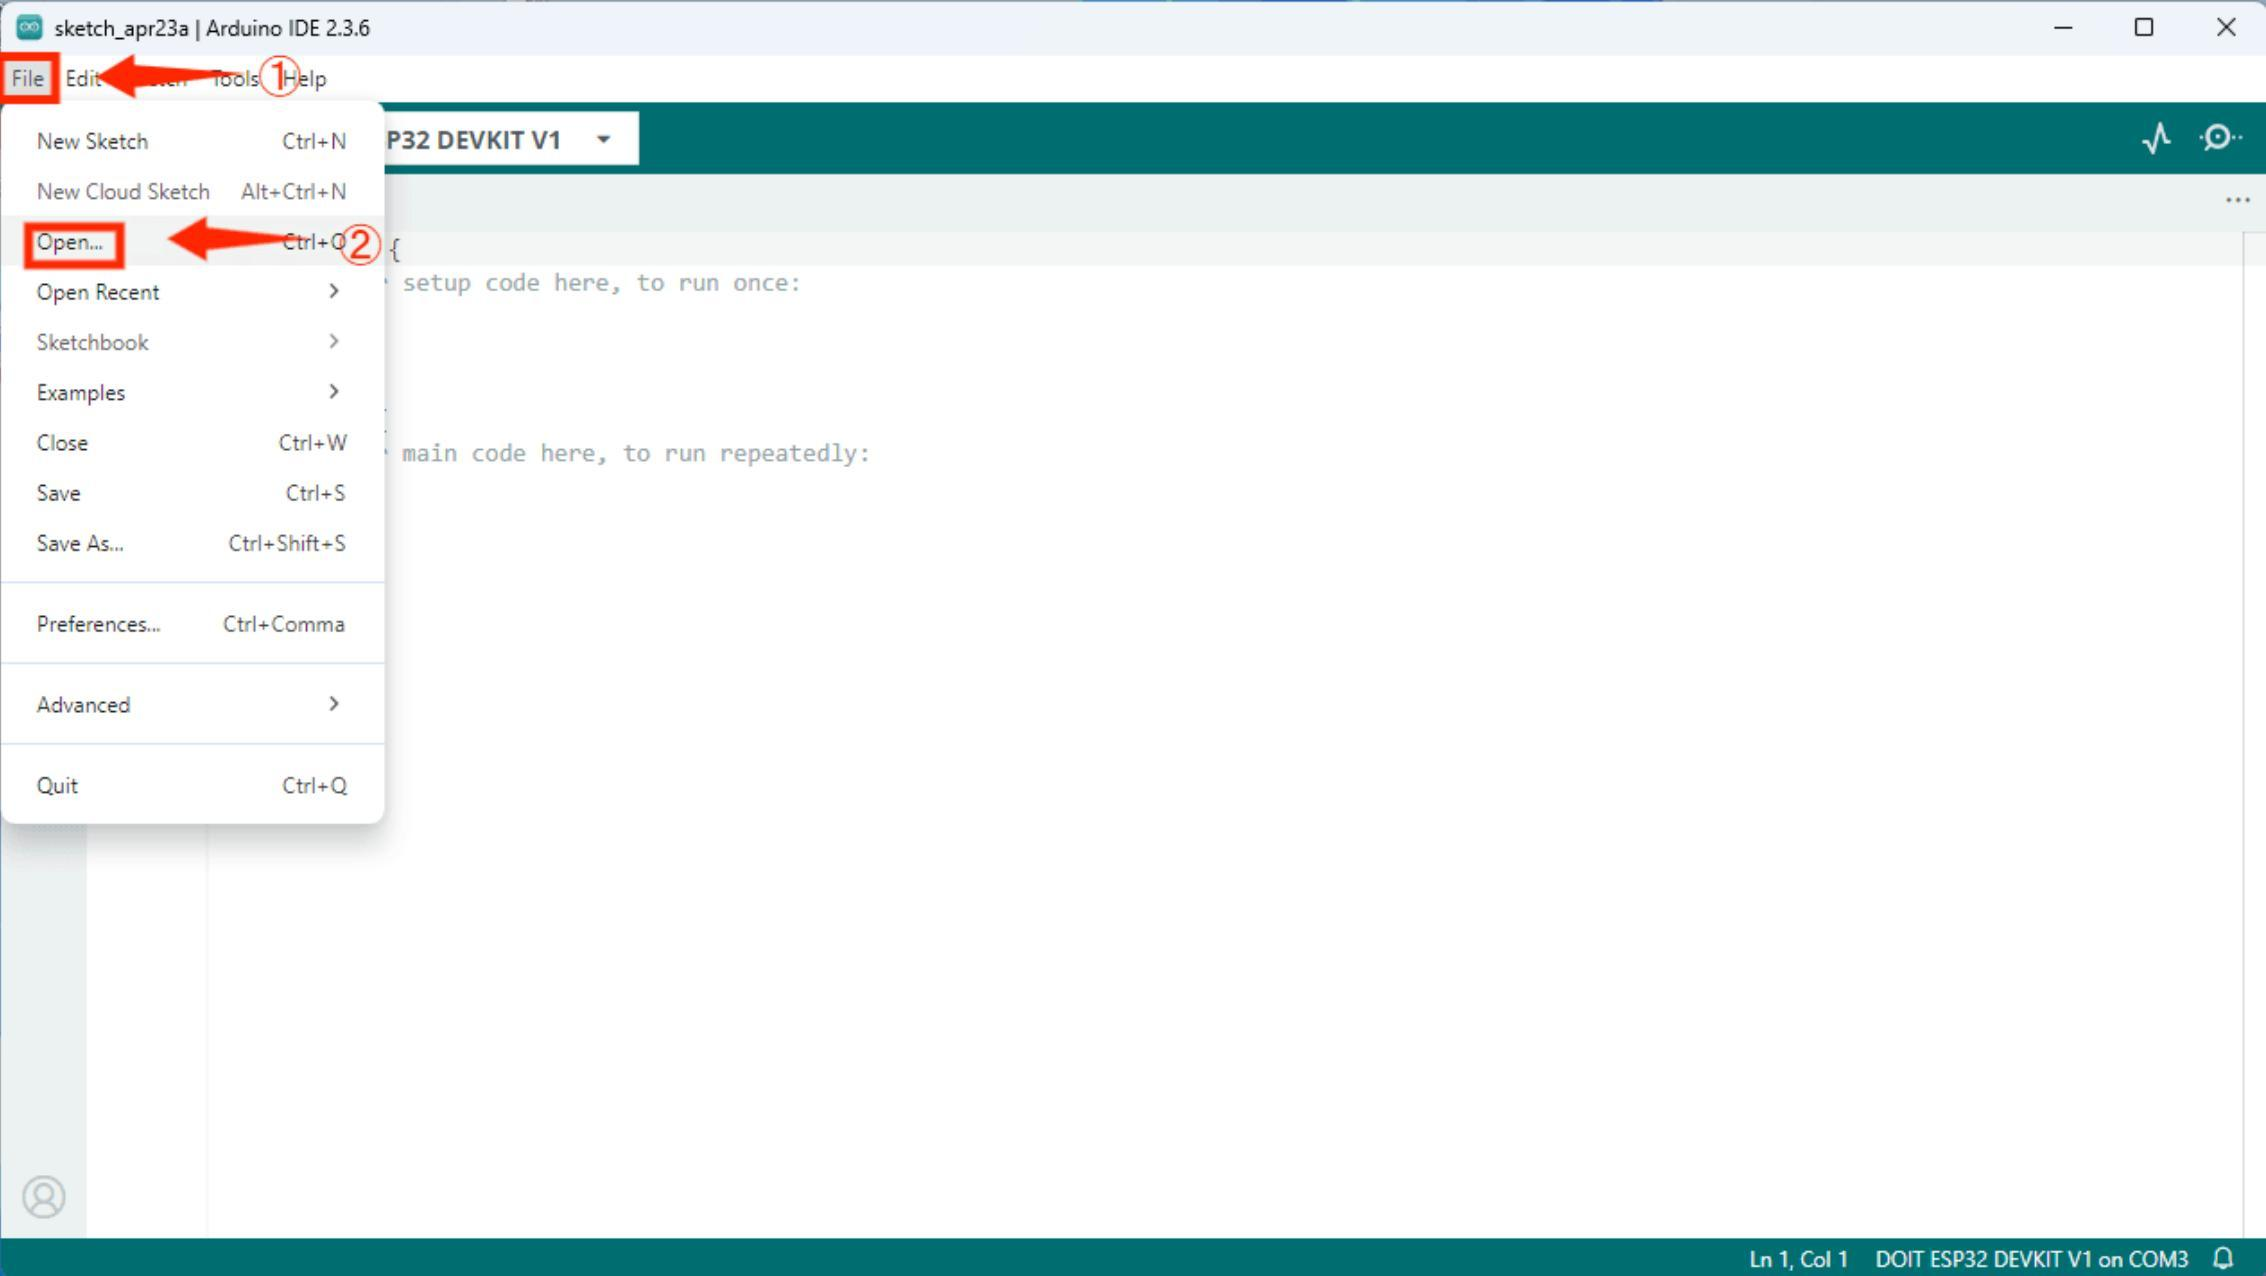2266x1276 pixels.
Task: Expand the Examples submenu
Action: pyautogui.click(x=192, y=392)
